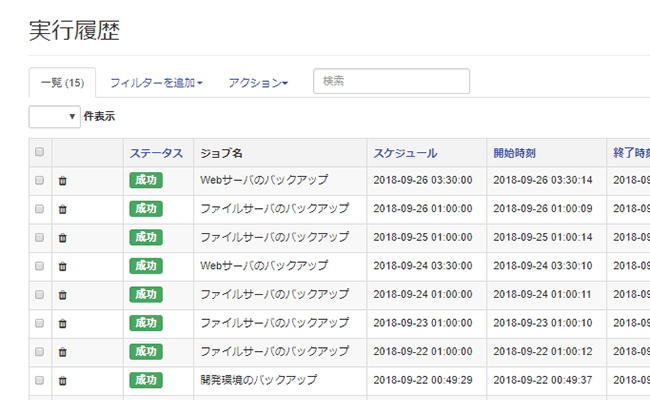Switch to the 一覧 (15) tab
Viewport: 650px width, 400px height.
coord(62,83)
